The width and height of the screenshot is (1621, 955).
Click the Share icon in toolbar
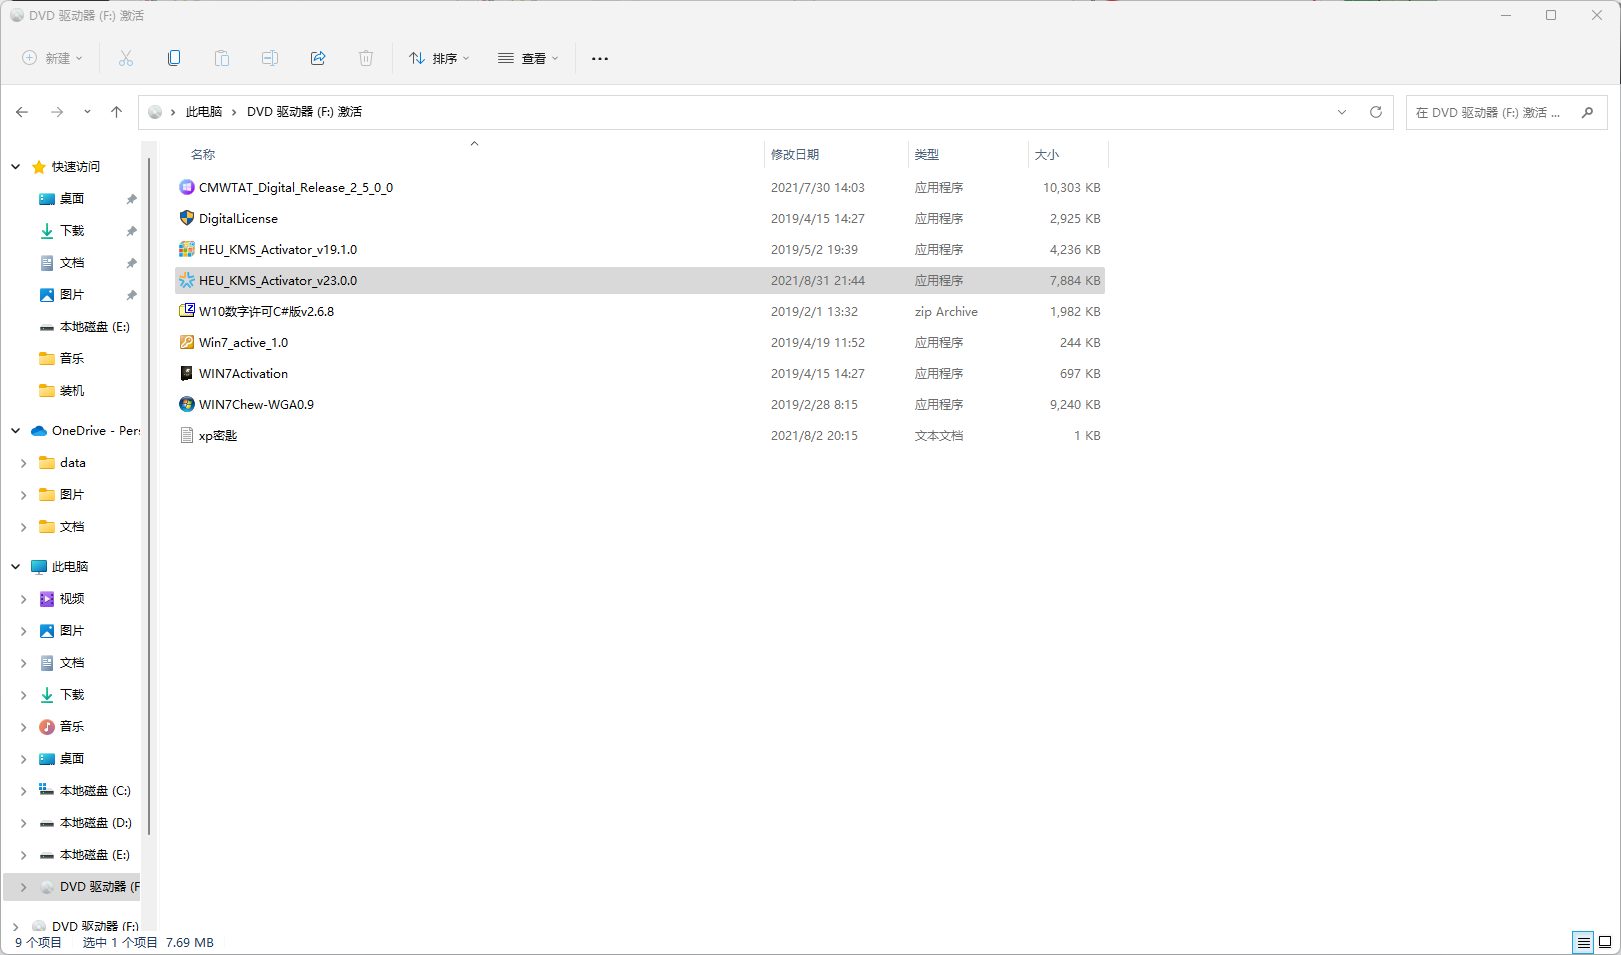[318, 58]
